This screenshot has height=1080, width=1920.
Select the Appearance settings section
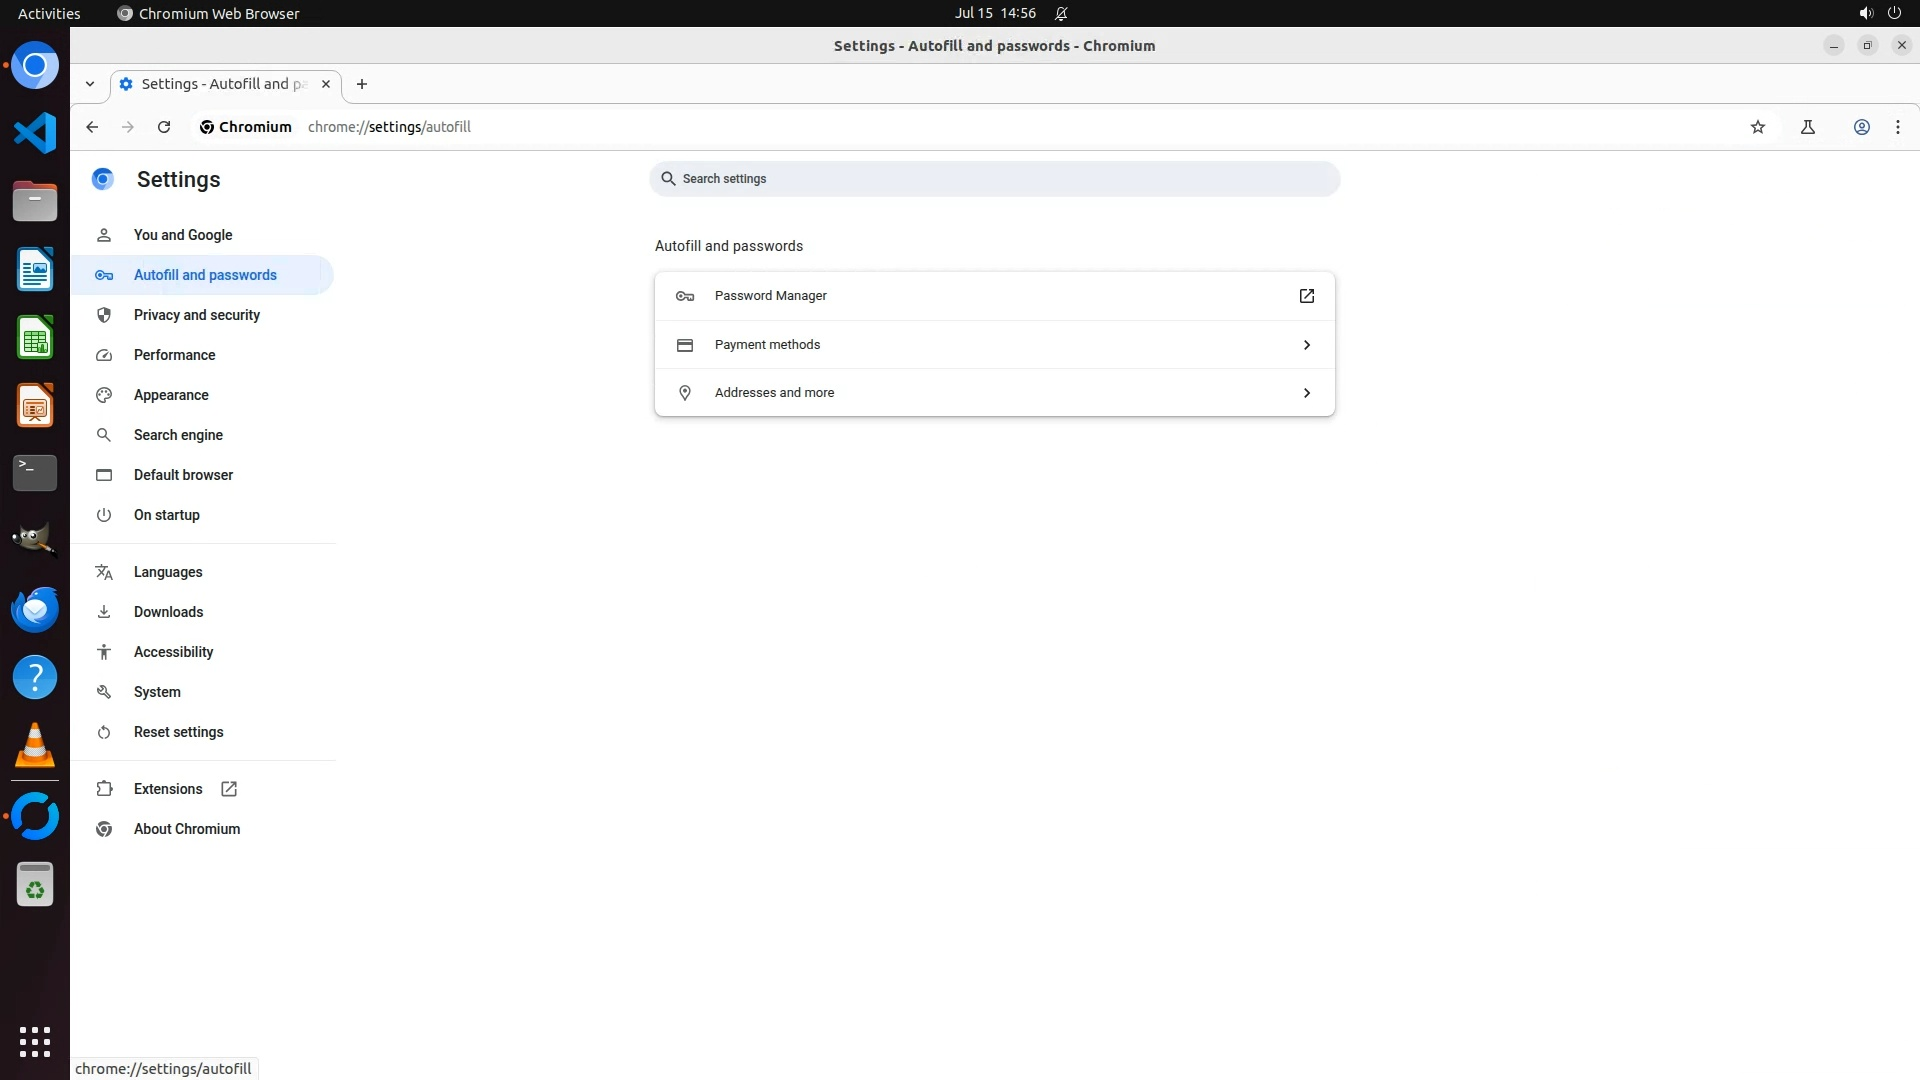point(171,395)
